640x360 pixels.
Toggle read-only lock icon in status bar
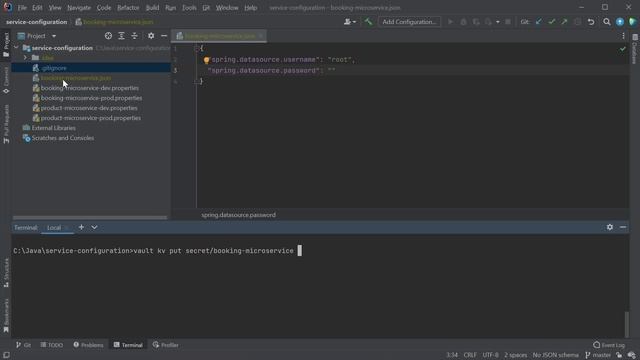[x=619, y=355]
